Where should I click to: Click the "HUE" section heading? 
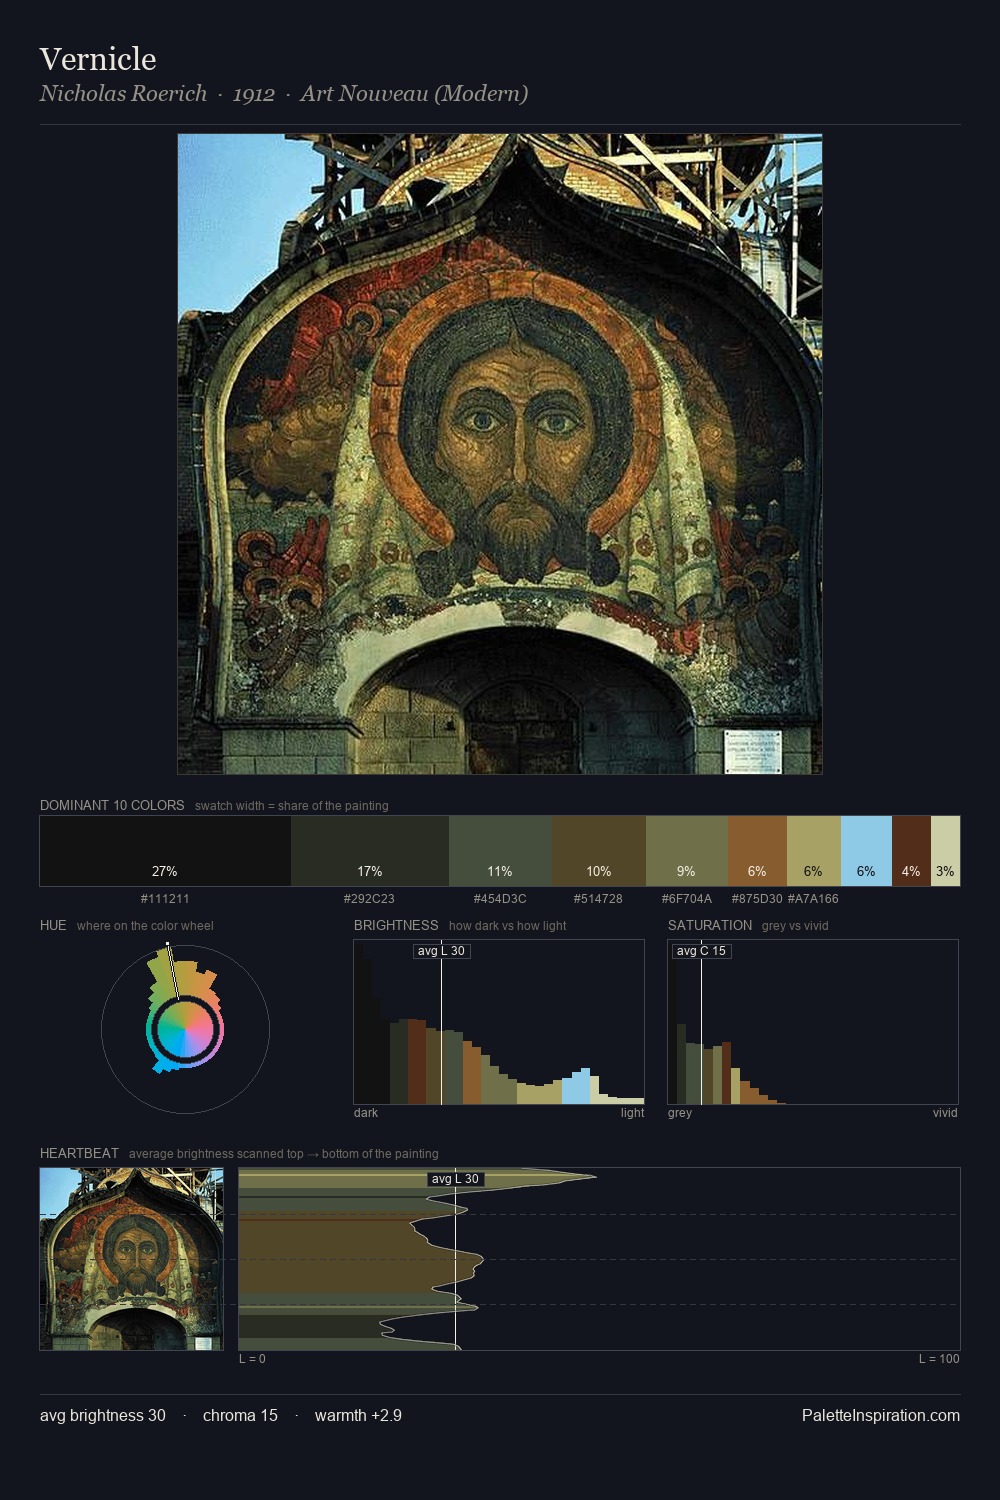click(53, 925)
